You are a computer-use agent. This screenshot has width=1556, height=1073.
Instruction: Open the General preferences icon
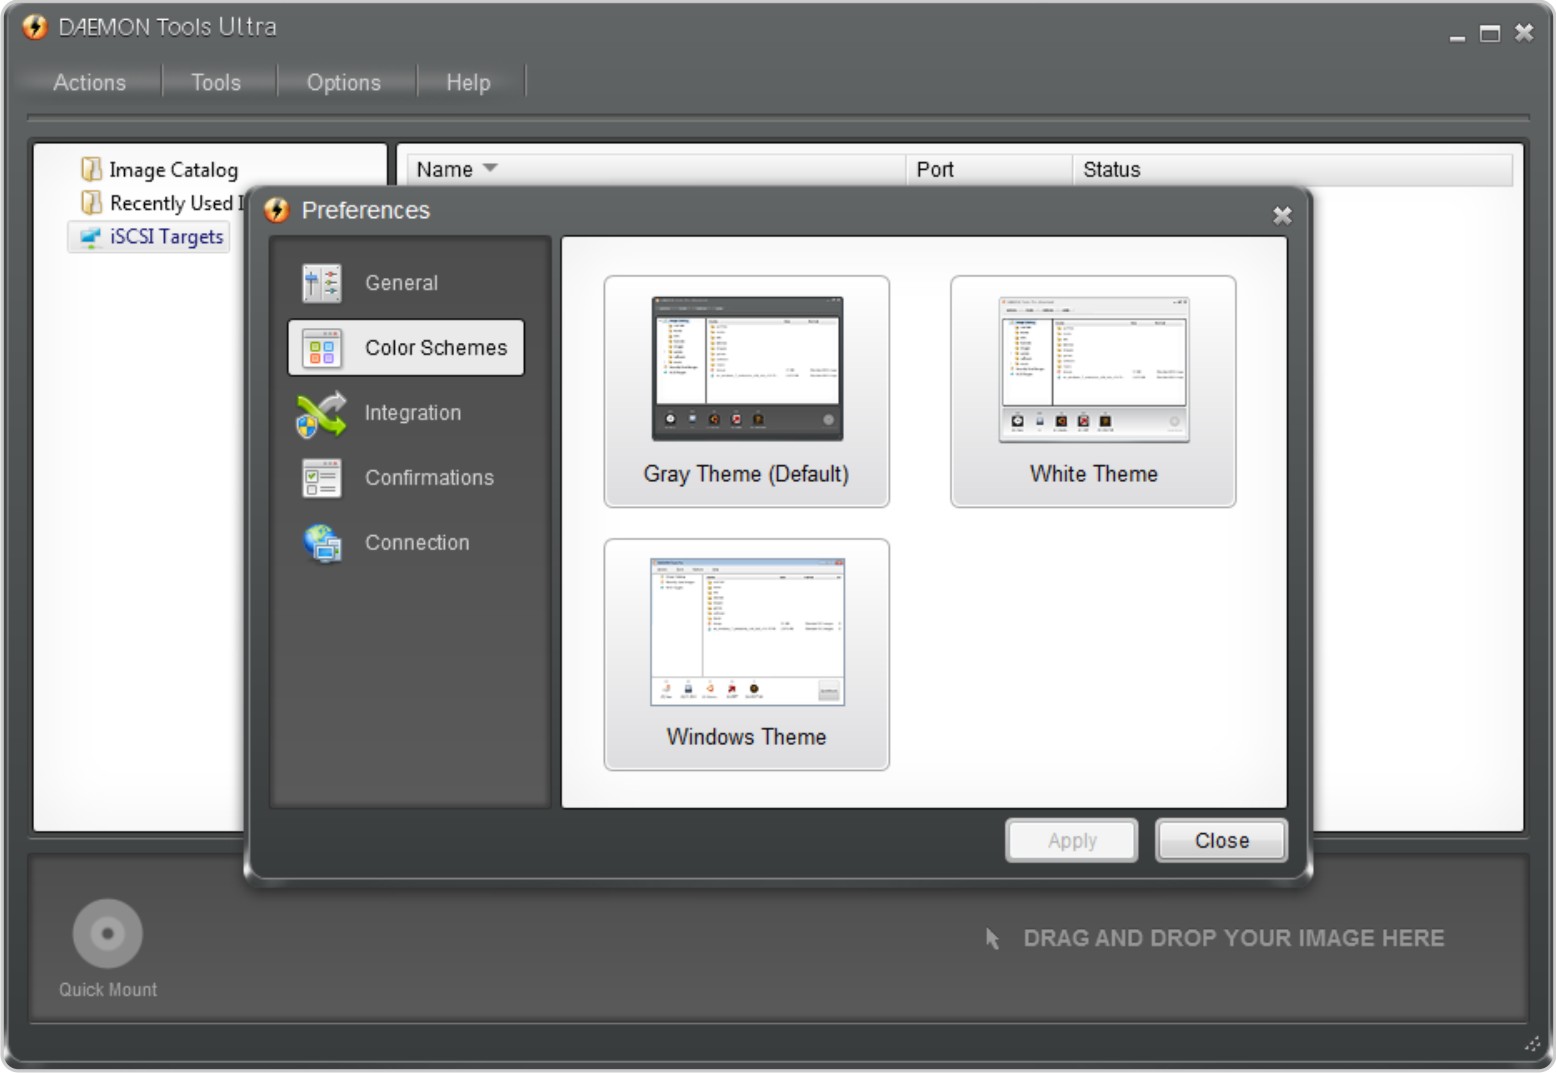pyautogui.click(x=322, y=283)
